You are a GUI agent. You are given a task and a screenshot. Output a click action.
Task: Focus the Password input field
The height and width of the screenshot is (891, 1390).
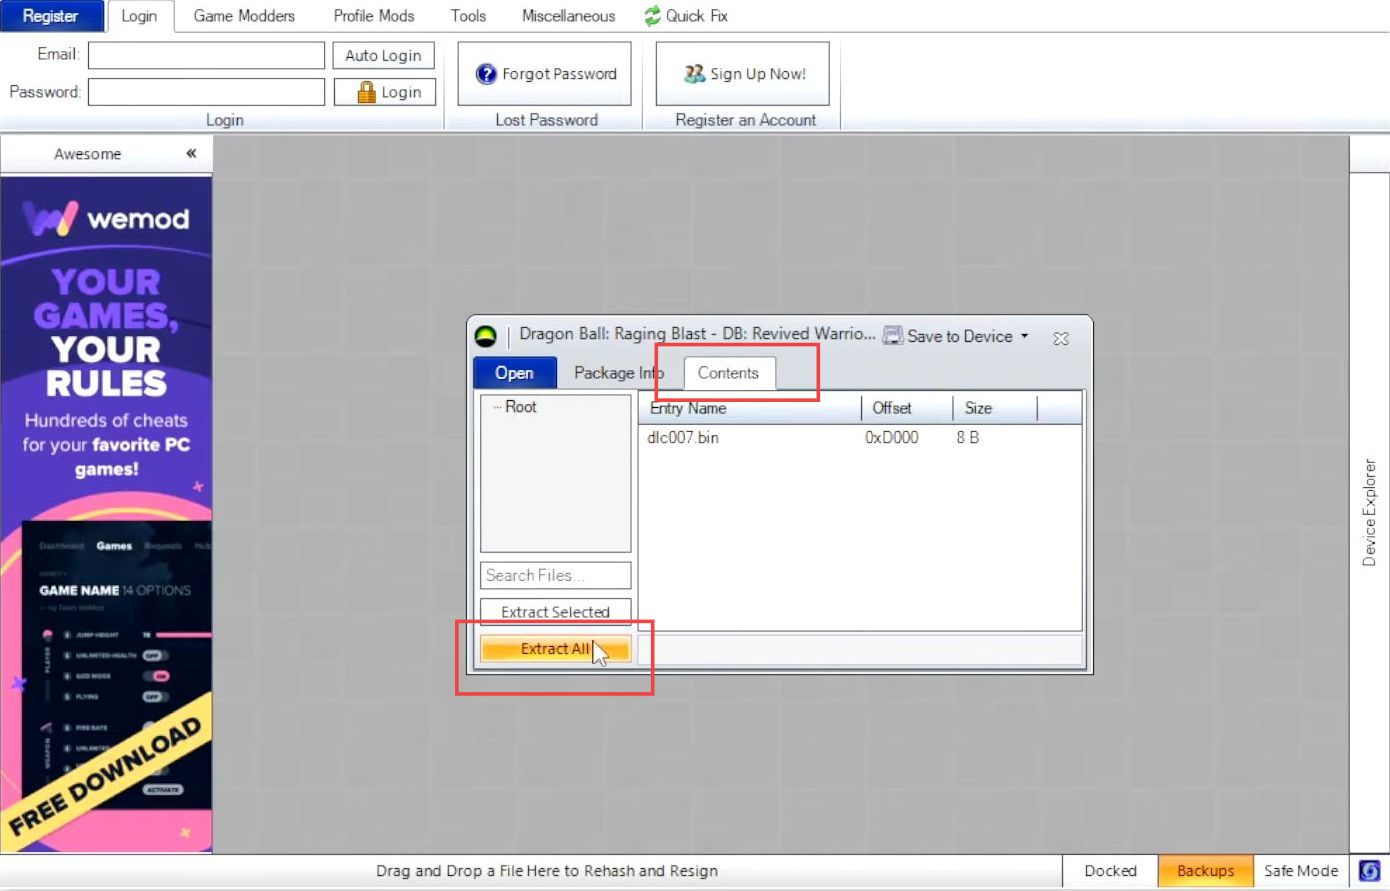206,92
